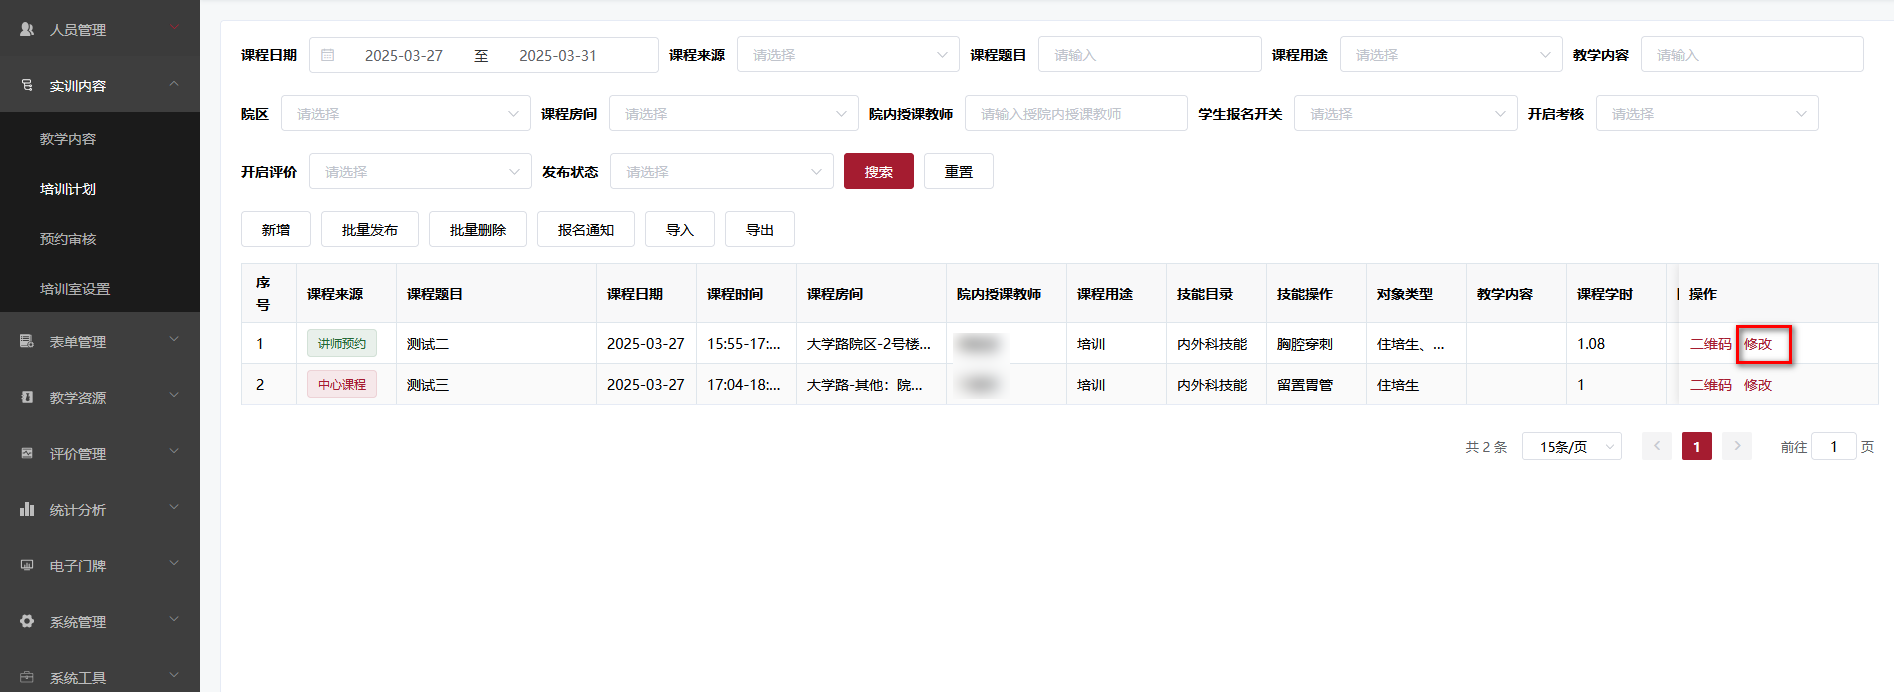This screenshot has height=692, width=1894.
Task: Click the 批量删除 button
Action: (x=478, y=230)
